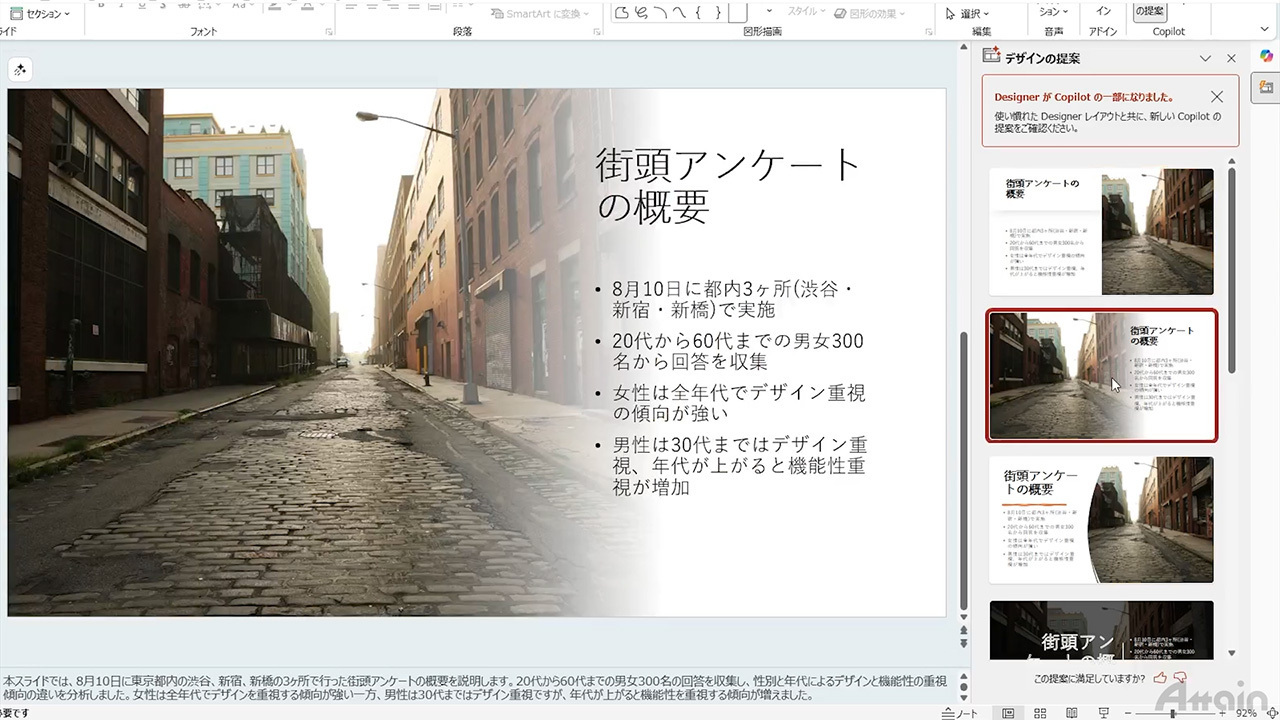
Task: Open the デザインの提案 pane options chevron
Action: tap(1205, 59)
